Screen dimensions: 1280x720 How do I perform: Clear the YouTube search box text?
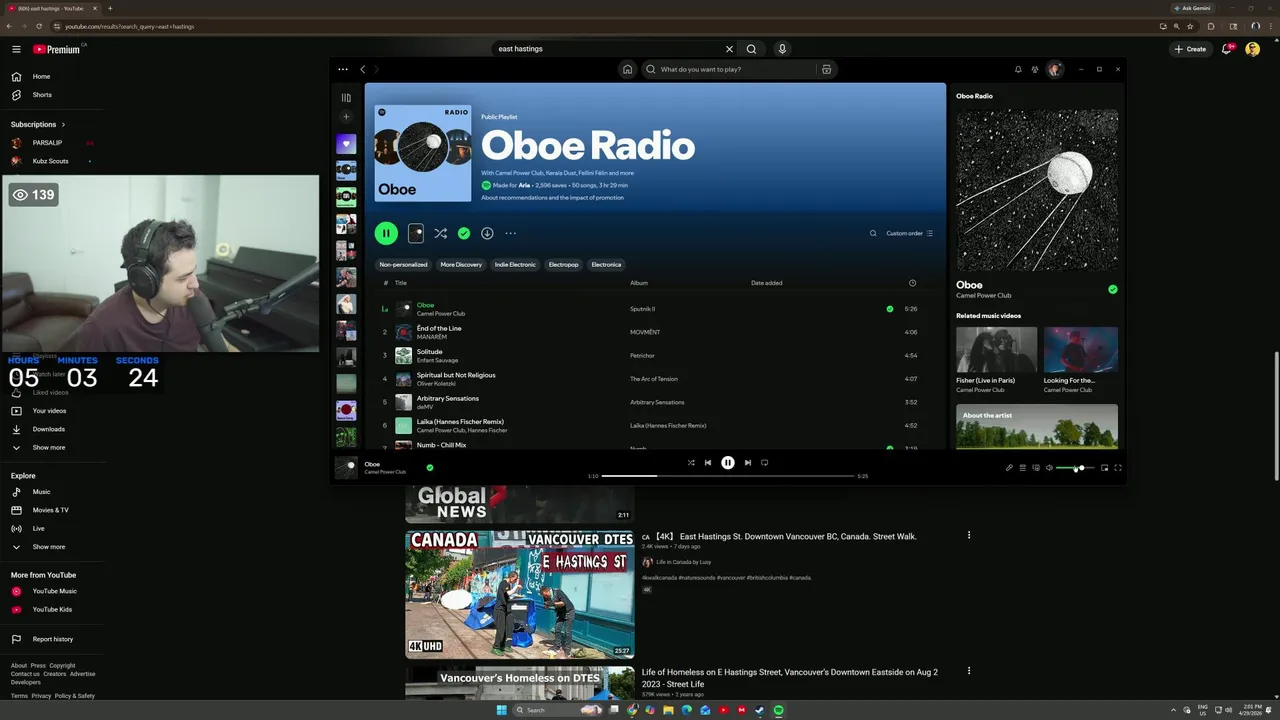pos(729,49)
